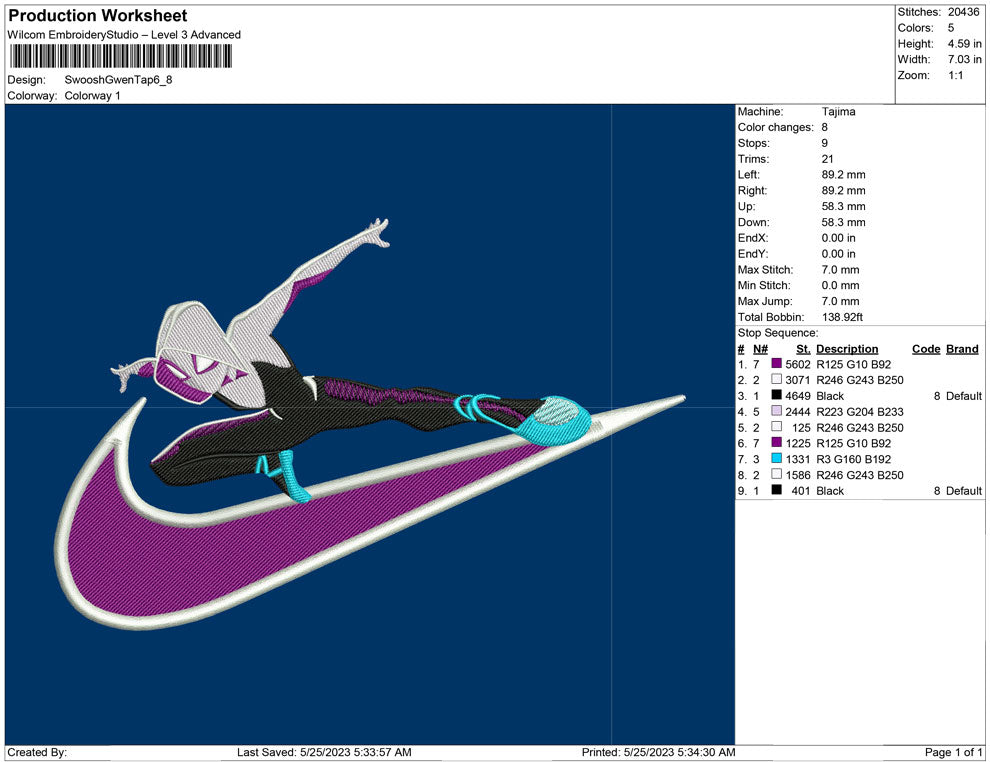Click 'Default' brand in stop row 9
Viewport: 990px width, 762px height.
[x=963, y=491]
